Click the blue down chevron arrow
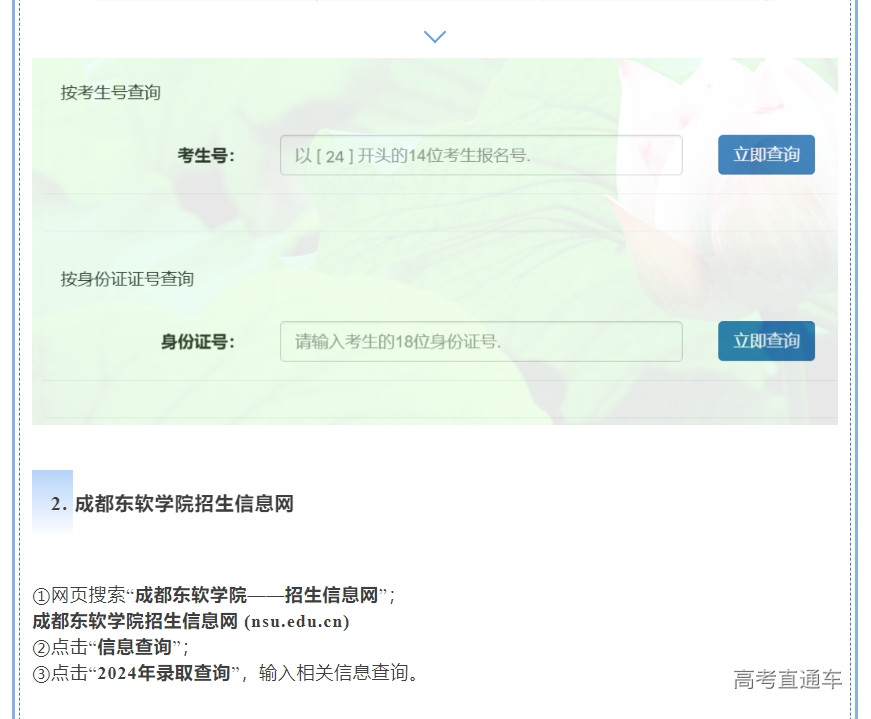Screen dimensions: 871x719 434,37
